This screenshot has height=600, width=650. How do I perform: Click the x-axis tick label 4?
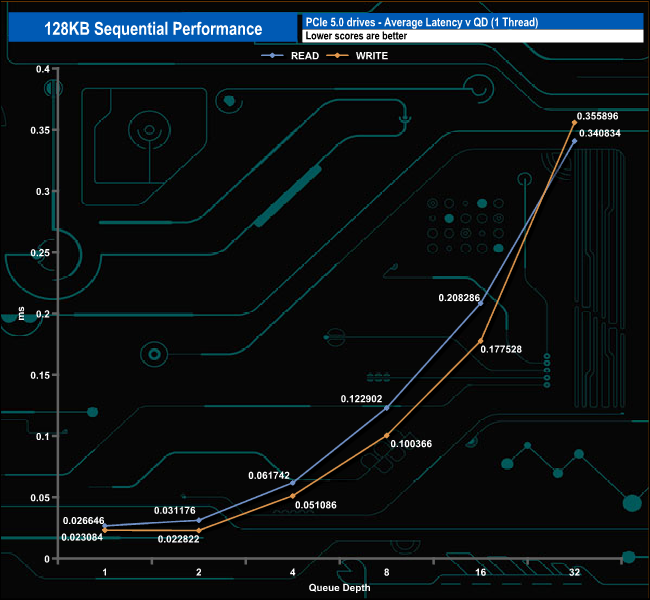(293, 572)
